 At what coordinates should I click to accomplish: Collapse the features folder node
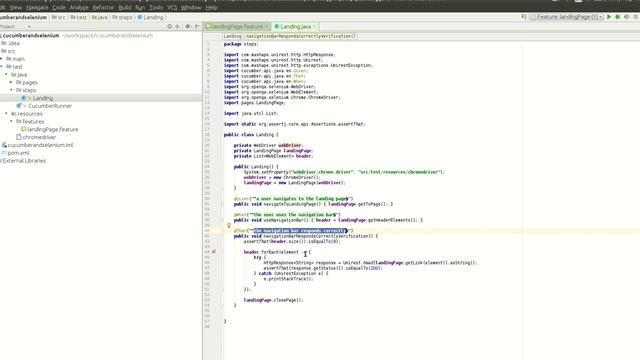coord(11,121)
